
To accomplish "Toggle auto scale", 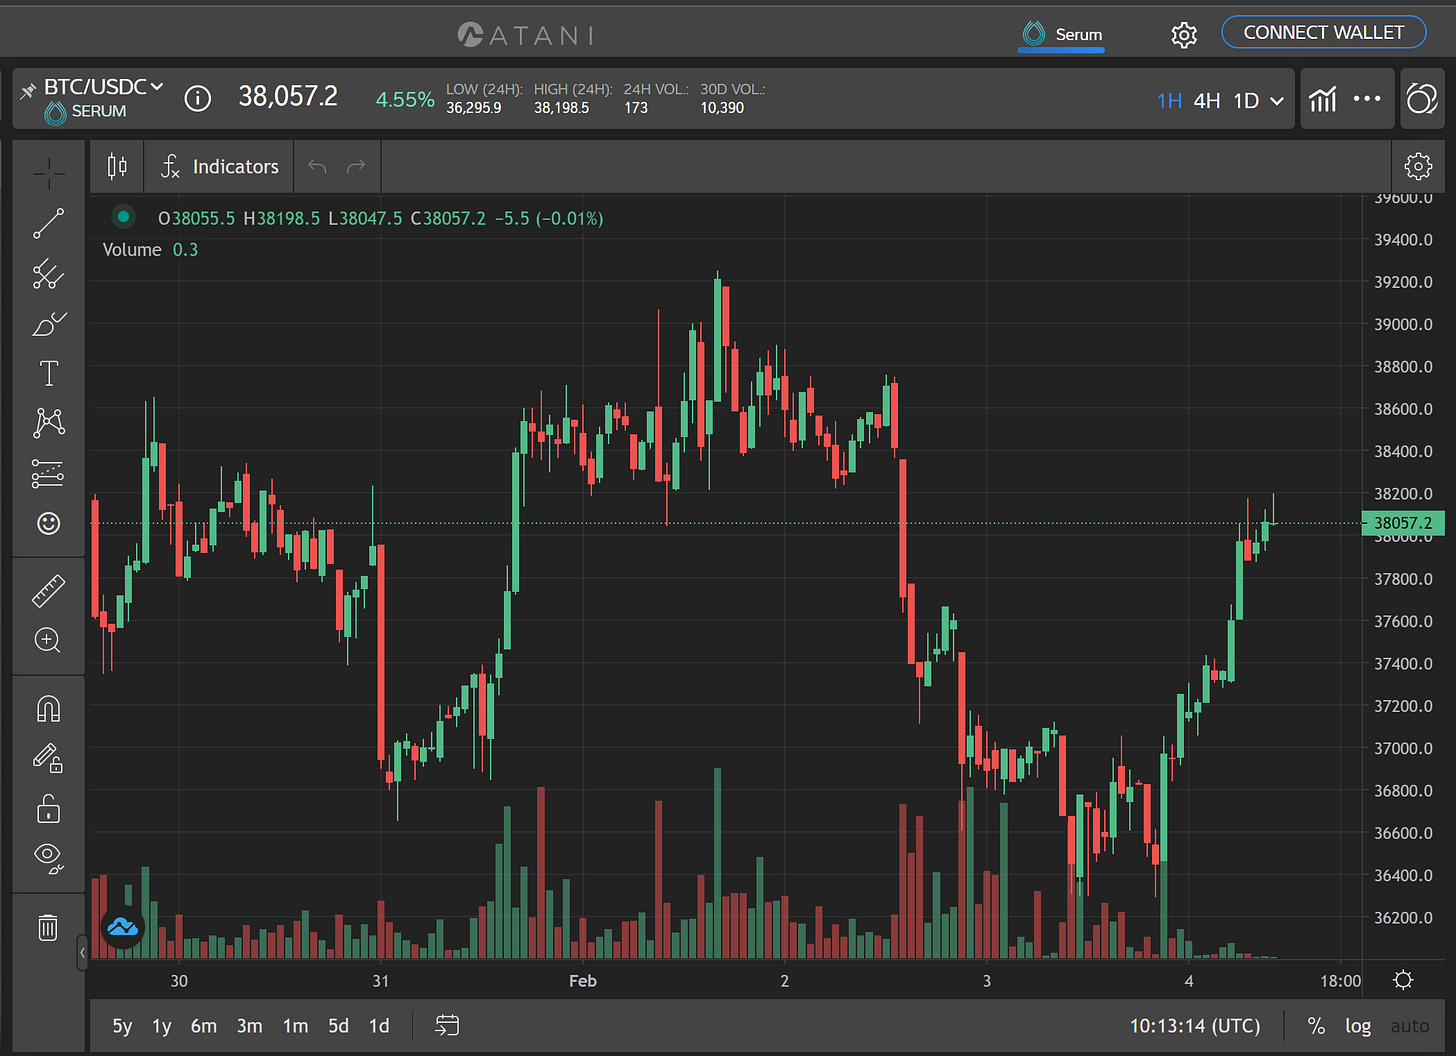I will tap(1410, 1026).
